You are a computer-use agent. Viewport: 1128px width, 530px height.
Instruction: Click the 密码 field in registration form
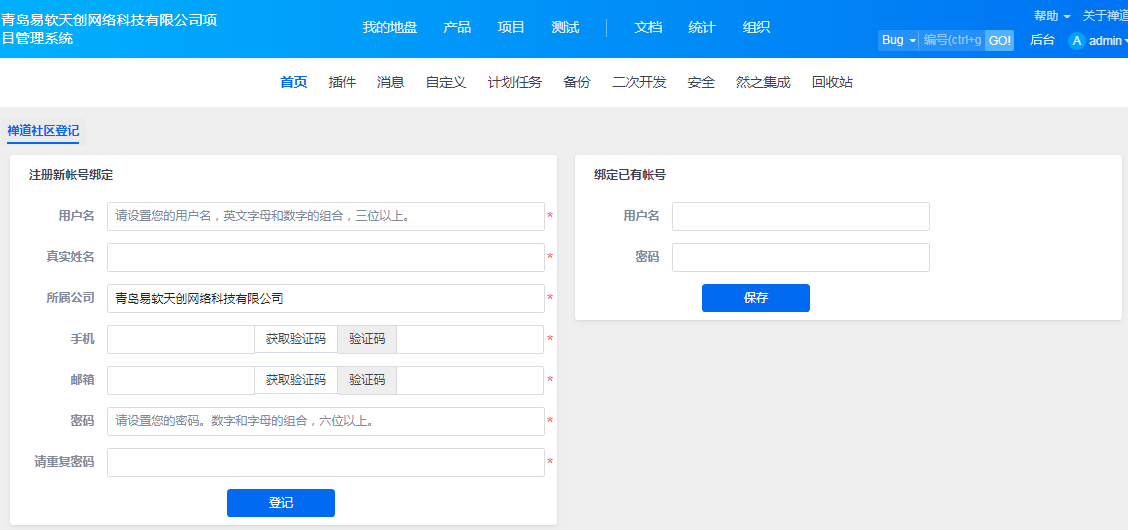point(326,421)
